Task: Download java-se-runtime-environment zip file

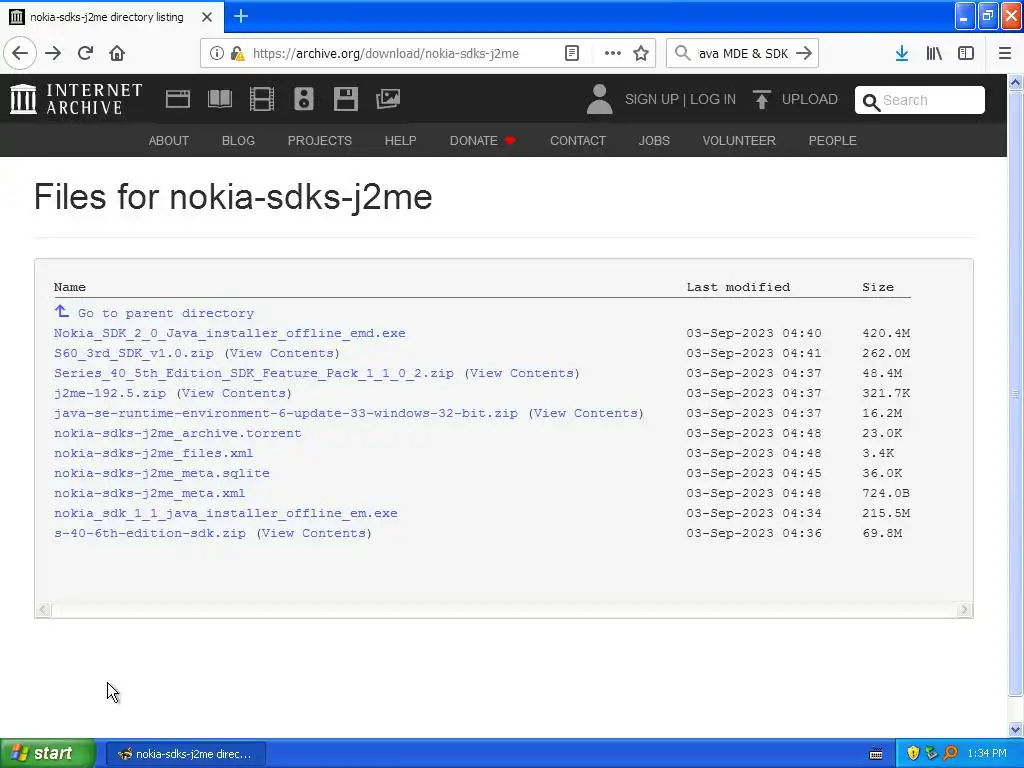Action: point(286,413)
